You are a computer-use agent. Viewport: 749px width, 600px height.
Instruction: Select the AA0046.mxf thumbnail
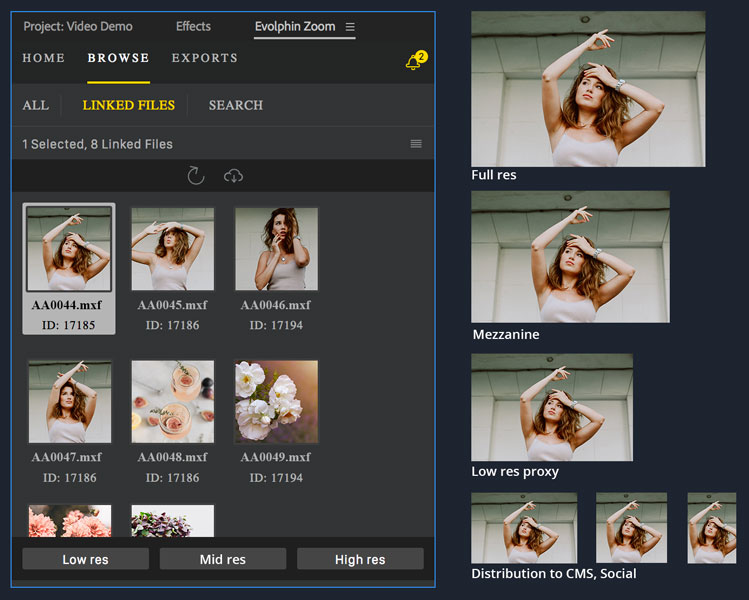277,249
